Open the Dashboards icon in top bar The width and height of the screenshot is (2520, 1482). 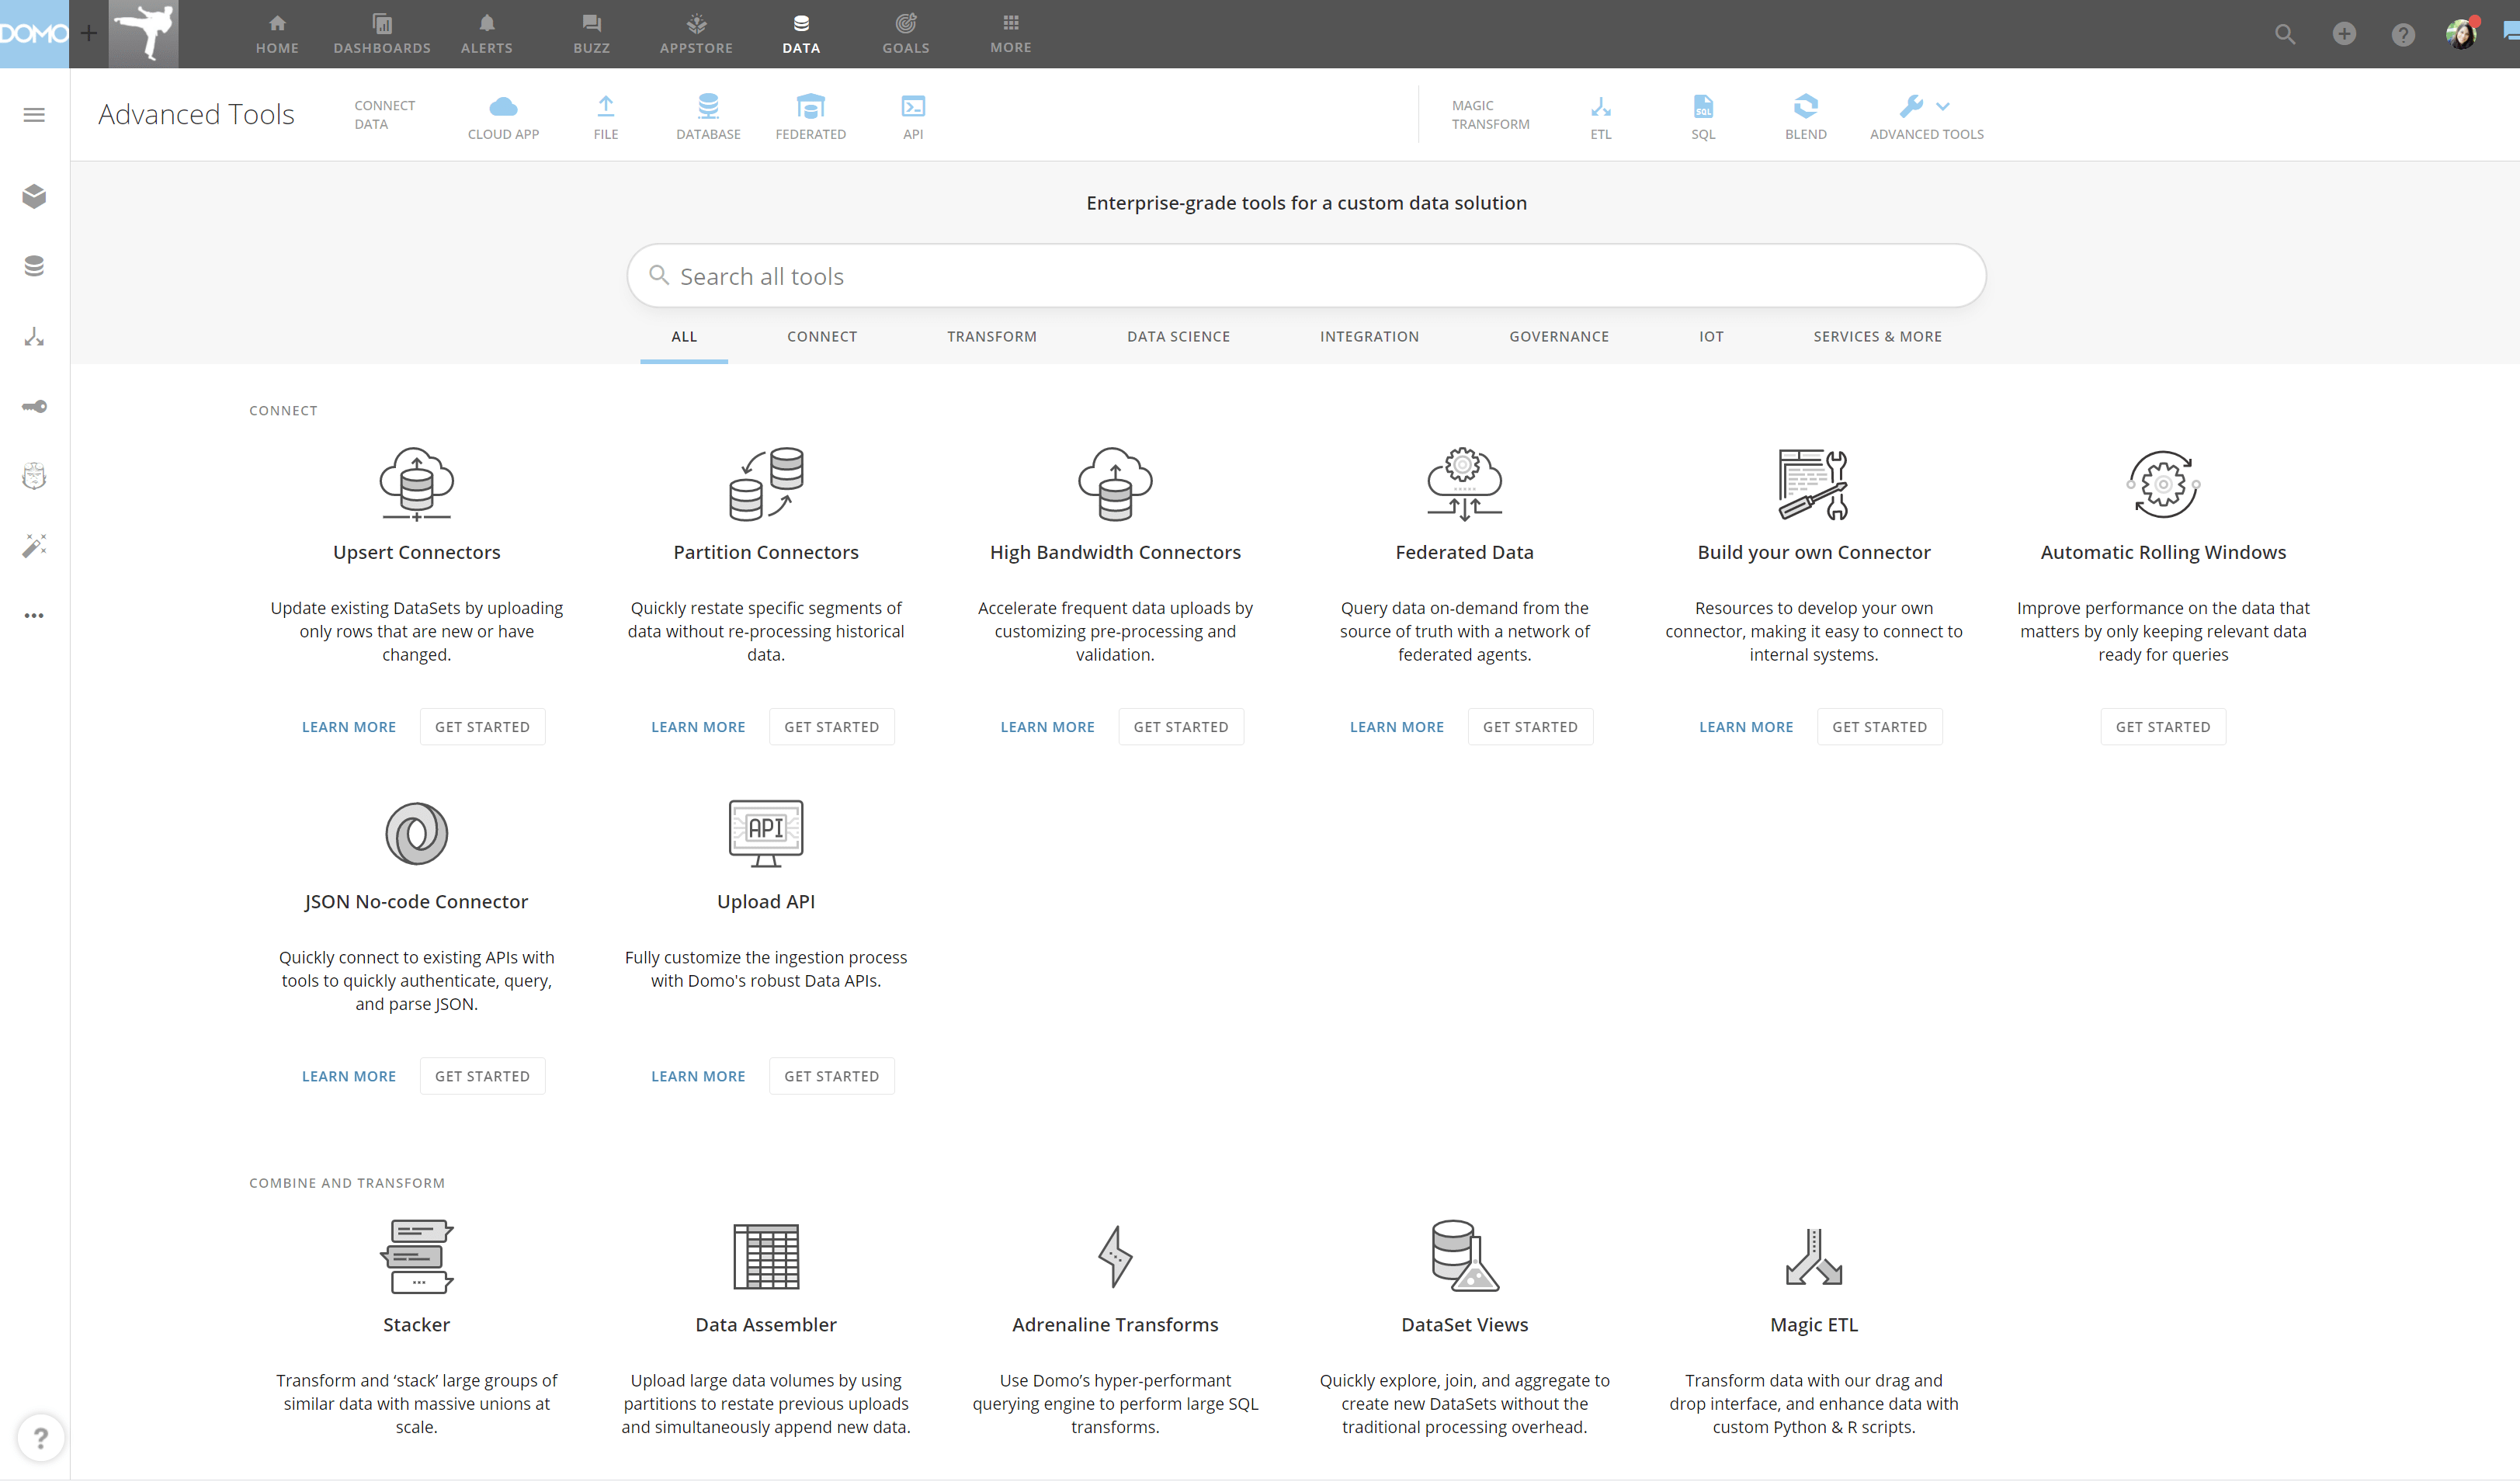tap(382, 23)
